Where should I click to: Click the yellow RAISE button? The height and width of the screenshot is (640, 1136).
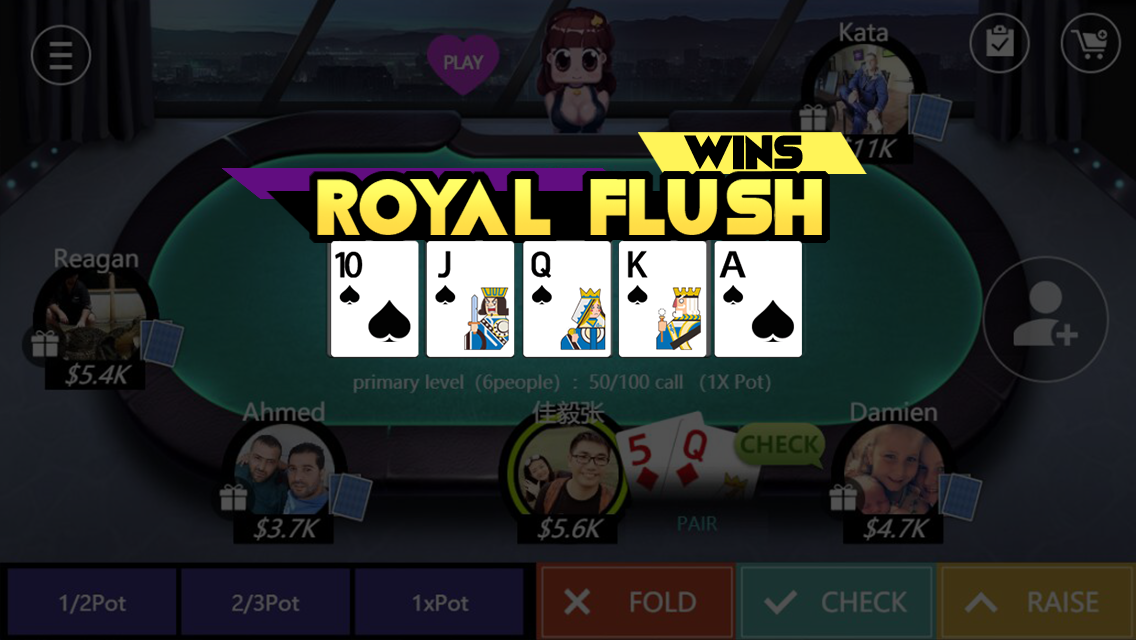[1036, 602]
